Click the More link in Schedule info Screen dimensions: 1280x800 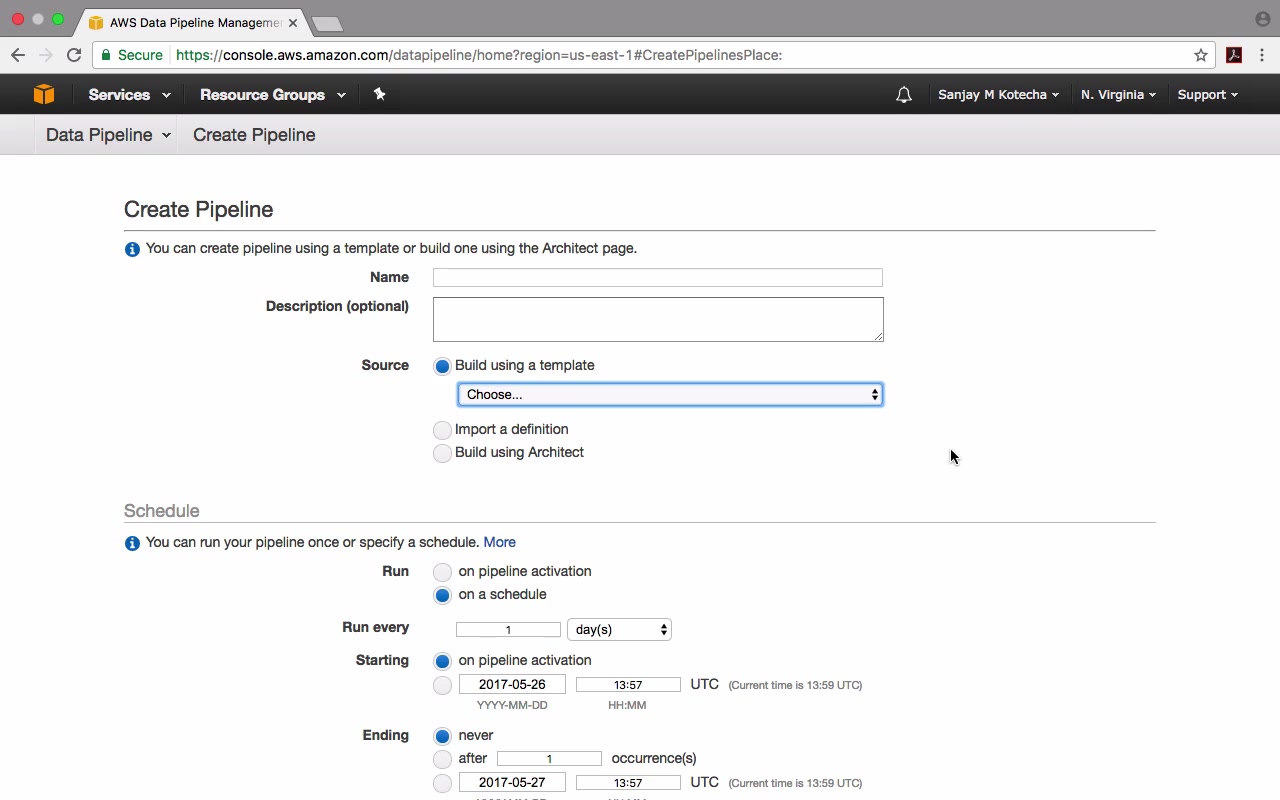pyautogui.click(x=499, y=542)
